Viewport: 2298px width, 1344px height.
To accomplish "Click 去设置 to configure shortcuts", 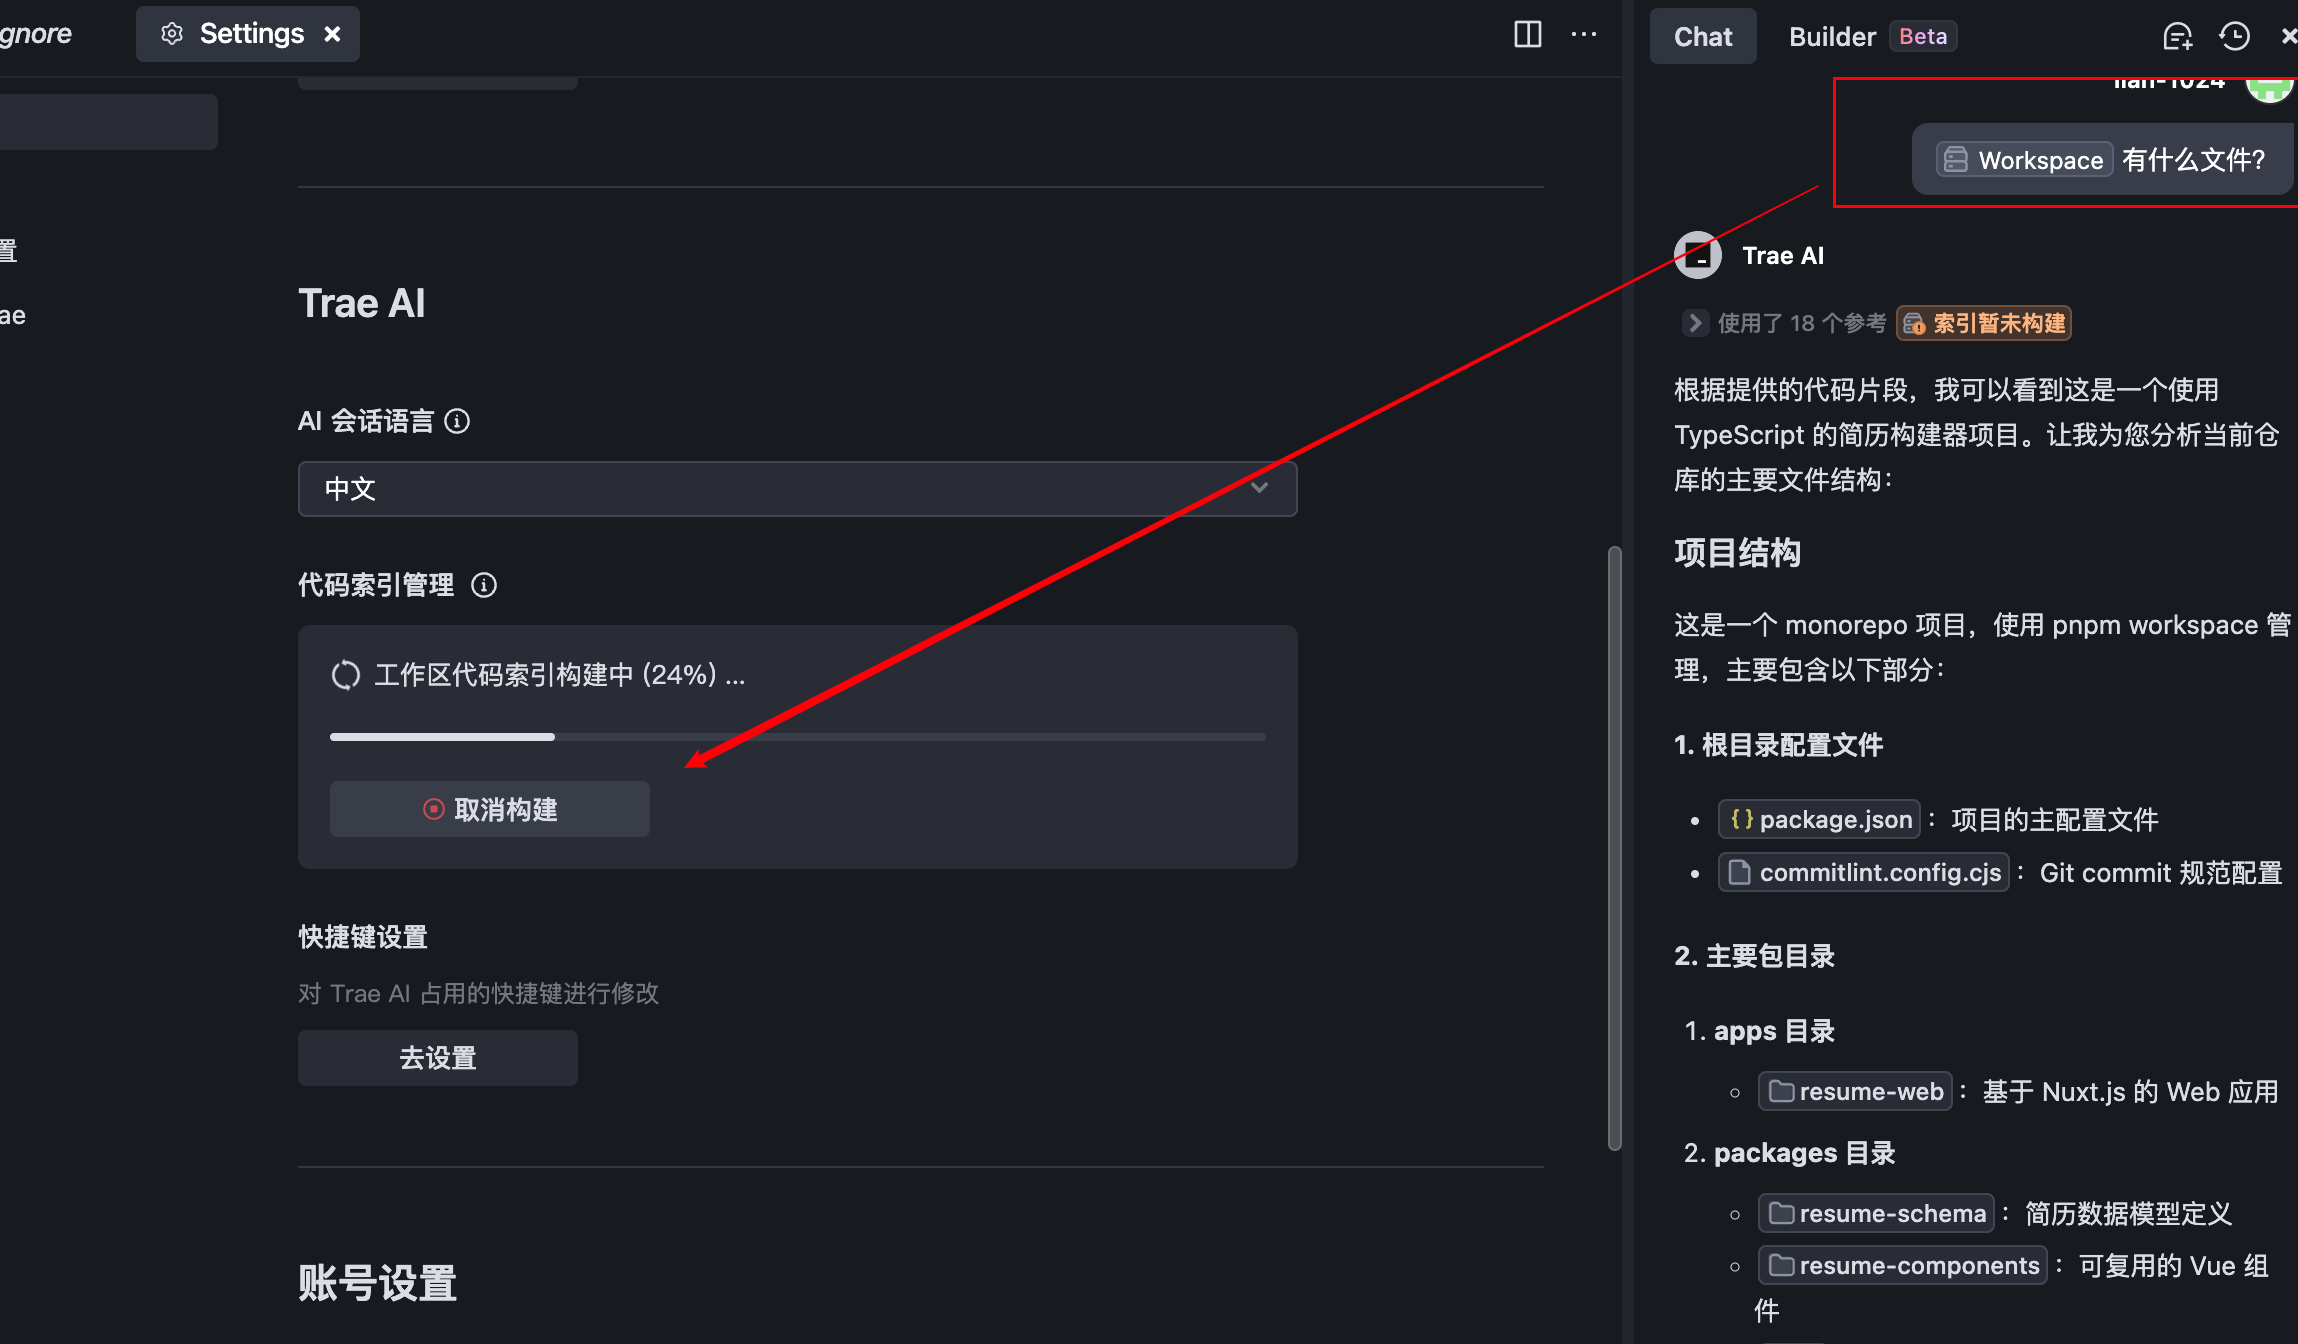I will (437, 1057).
